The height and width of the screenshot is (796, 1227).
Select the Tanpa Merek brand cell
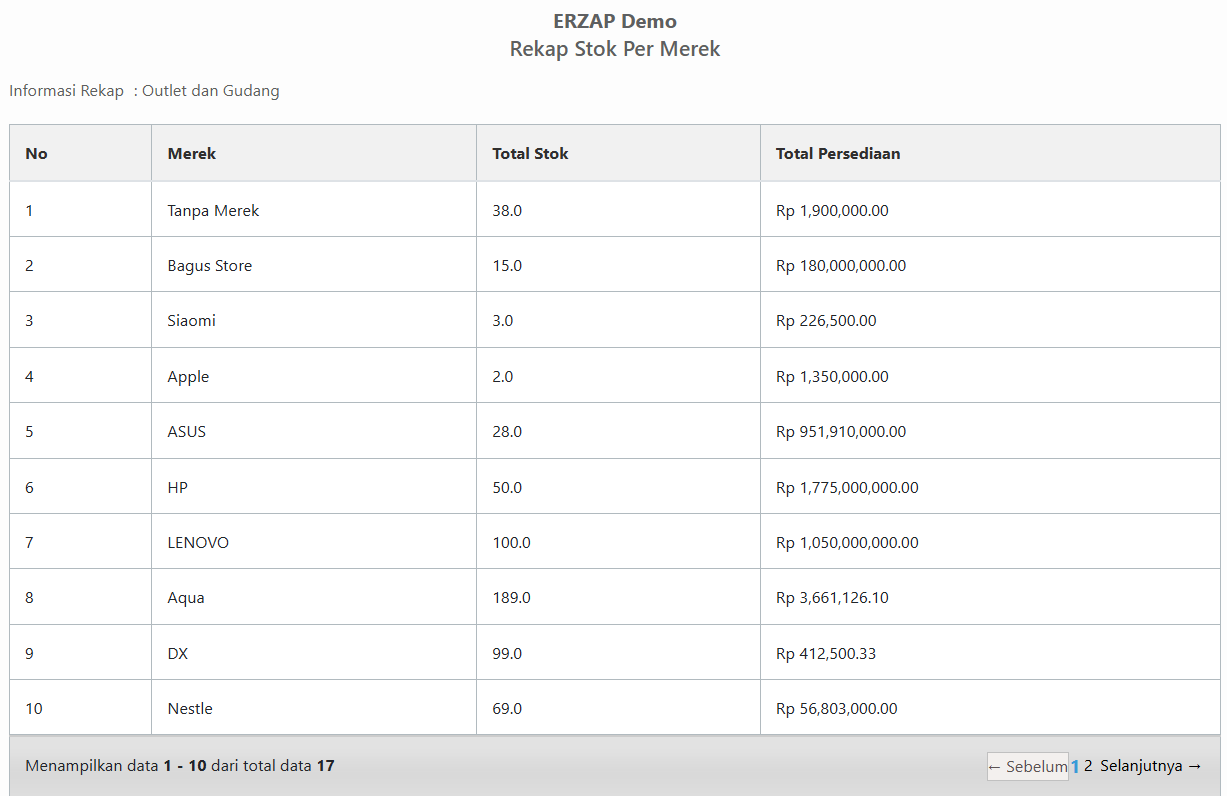[x=213, y=210]
